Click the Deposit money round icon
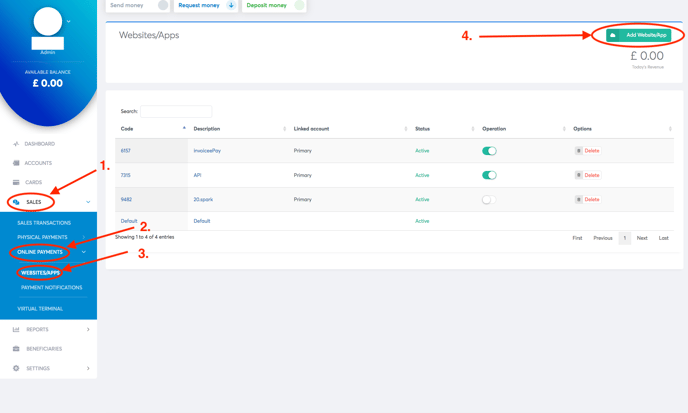 (299, 5)
